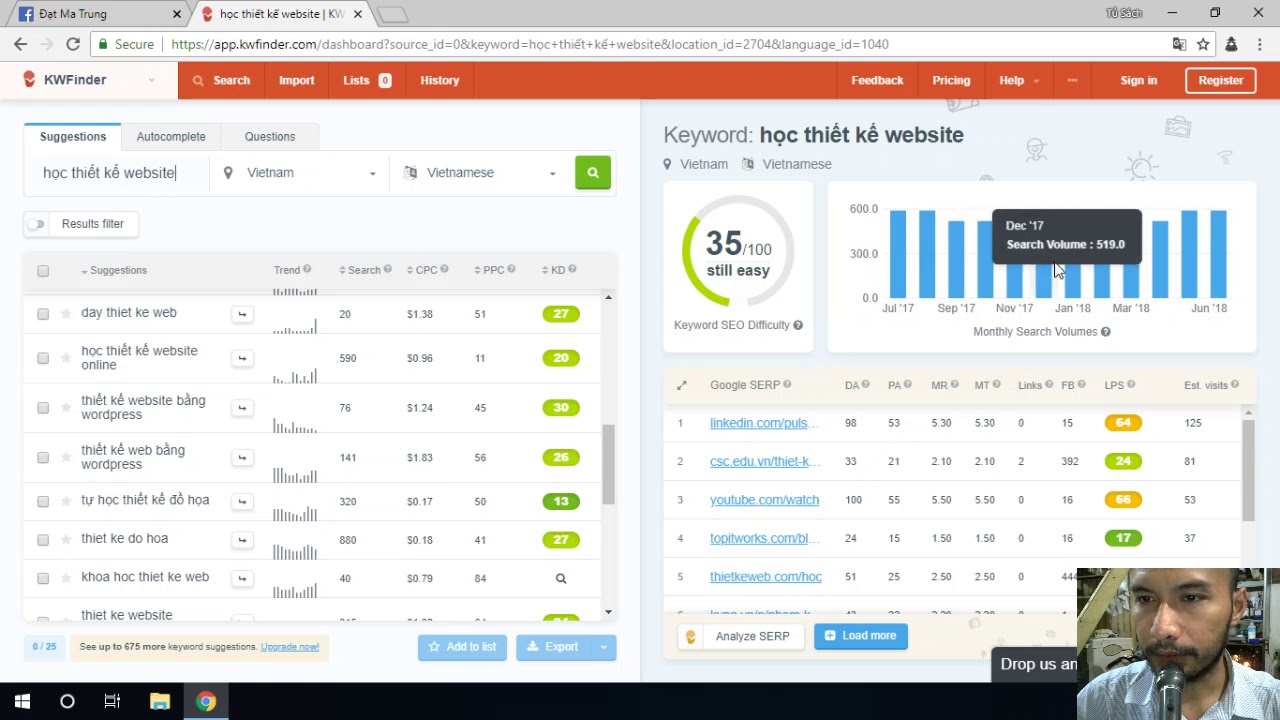Open Lists in the top navigation
1280x720 pixels.
367,80
